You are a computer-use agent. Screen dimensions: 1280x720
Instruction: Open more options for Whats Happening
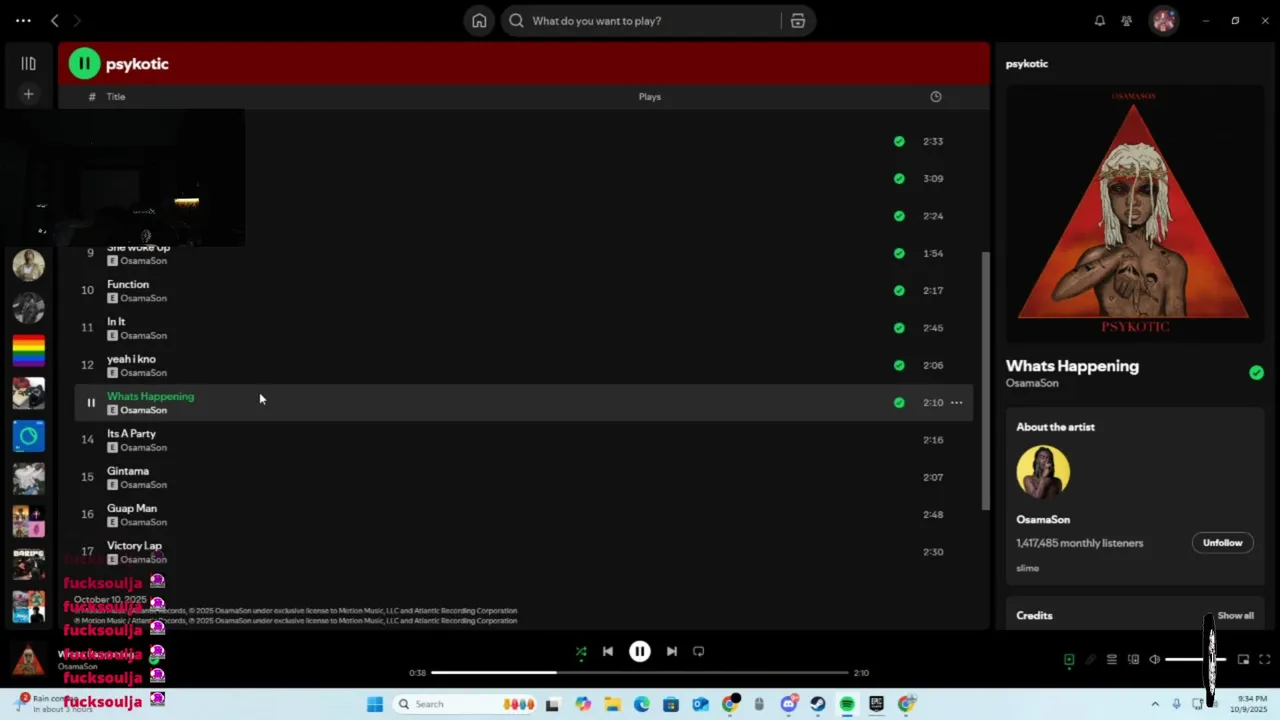957,403
